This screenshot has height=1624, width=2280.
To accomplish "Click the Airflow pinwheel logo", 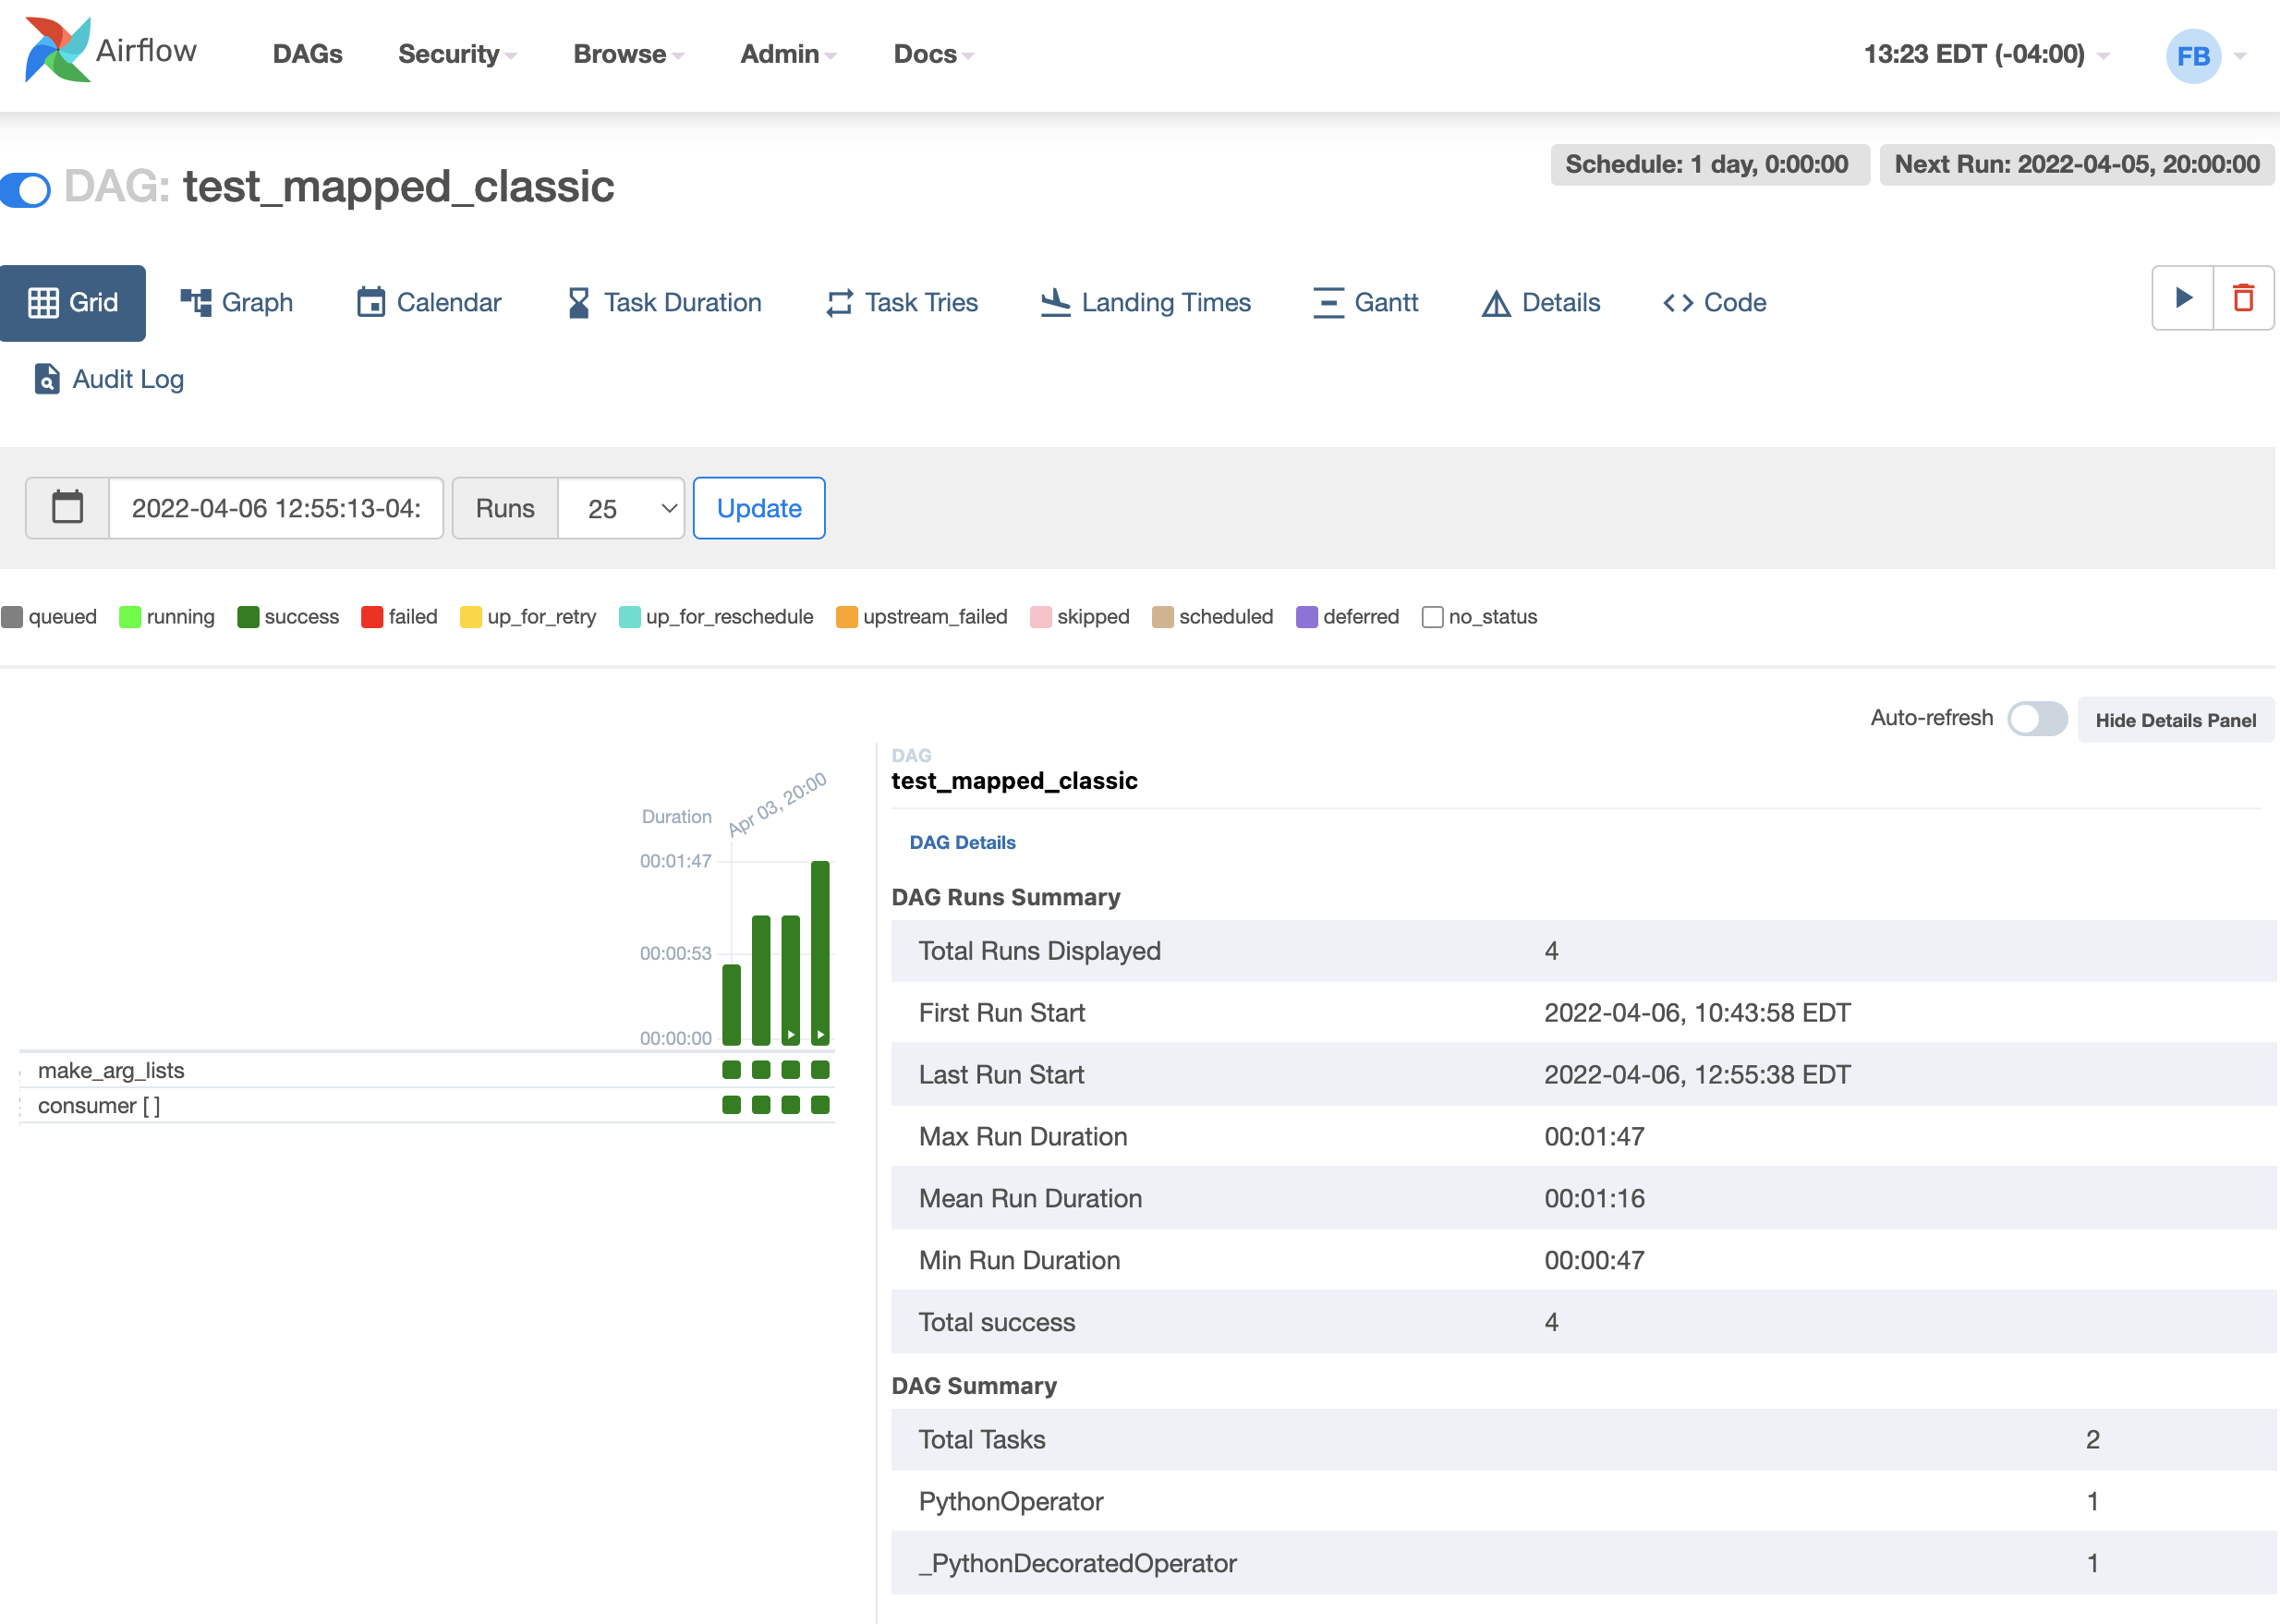I will click(x=57, y=50).
